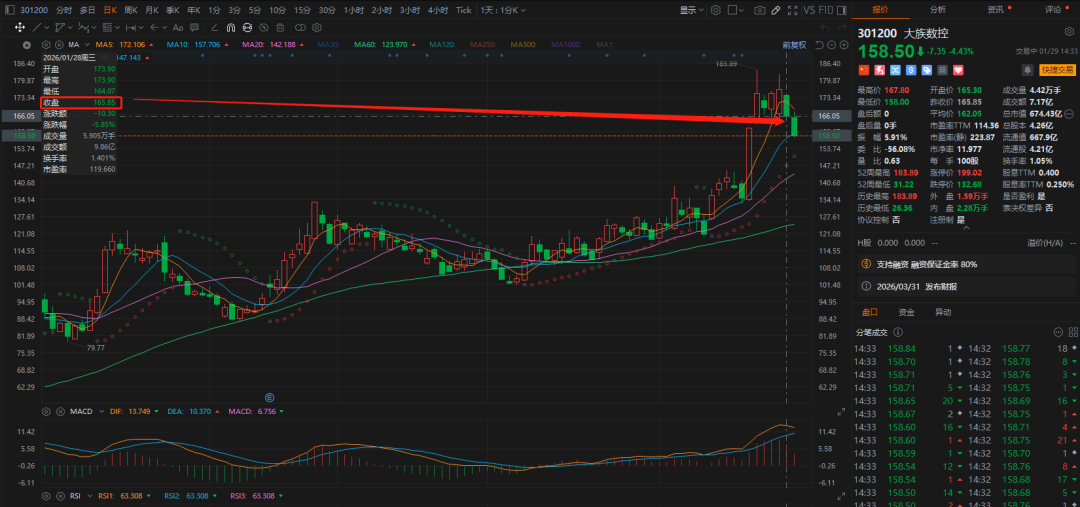The image size is (1080, 507).
Task: Select the crosshair move cursor tool
Action: click(19, 28)
